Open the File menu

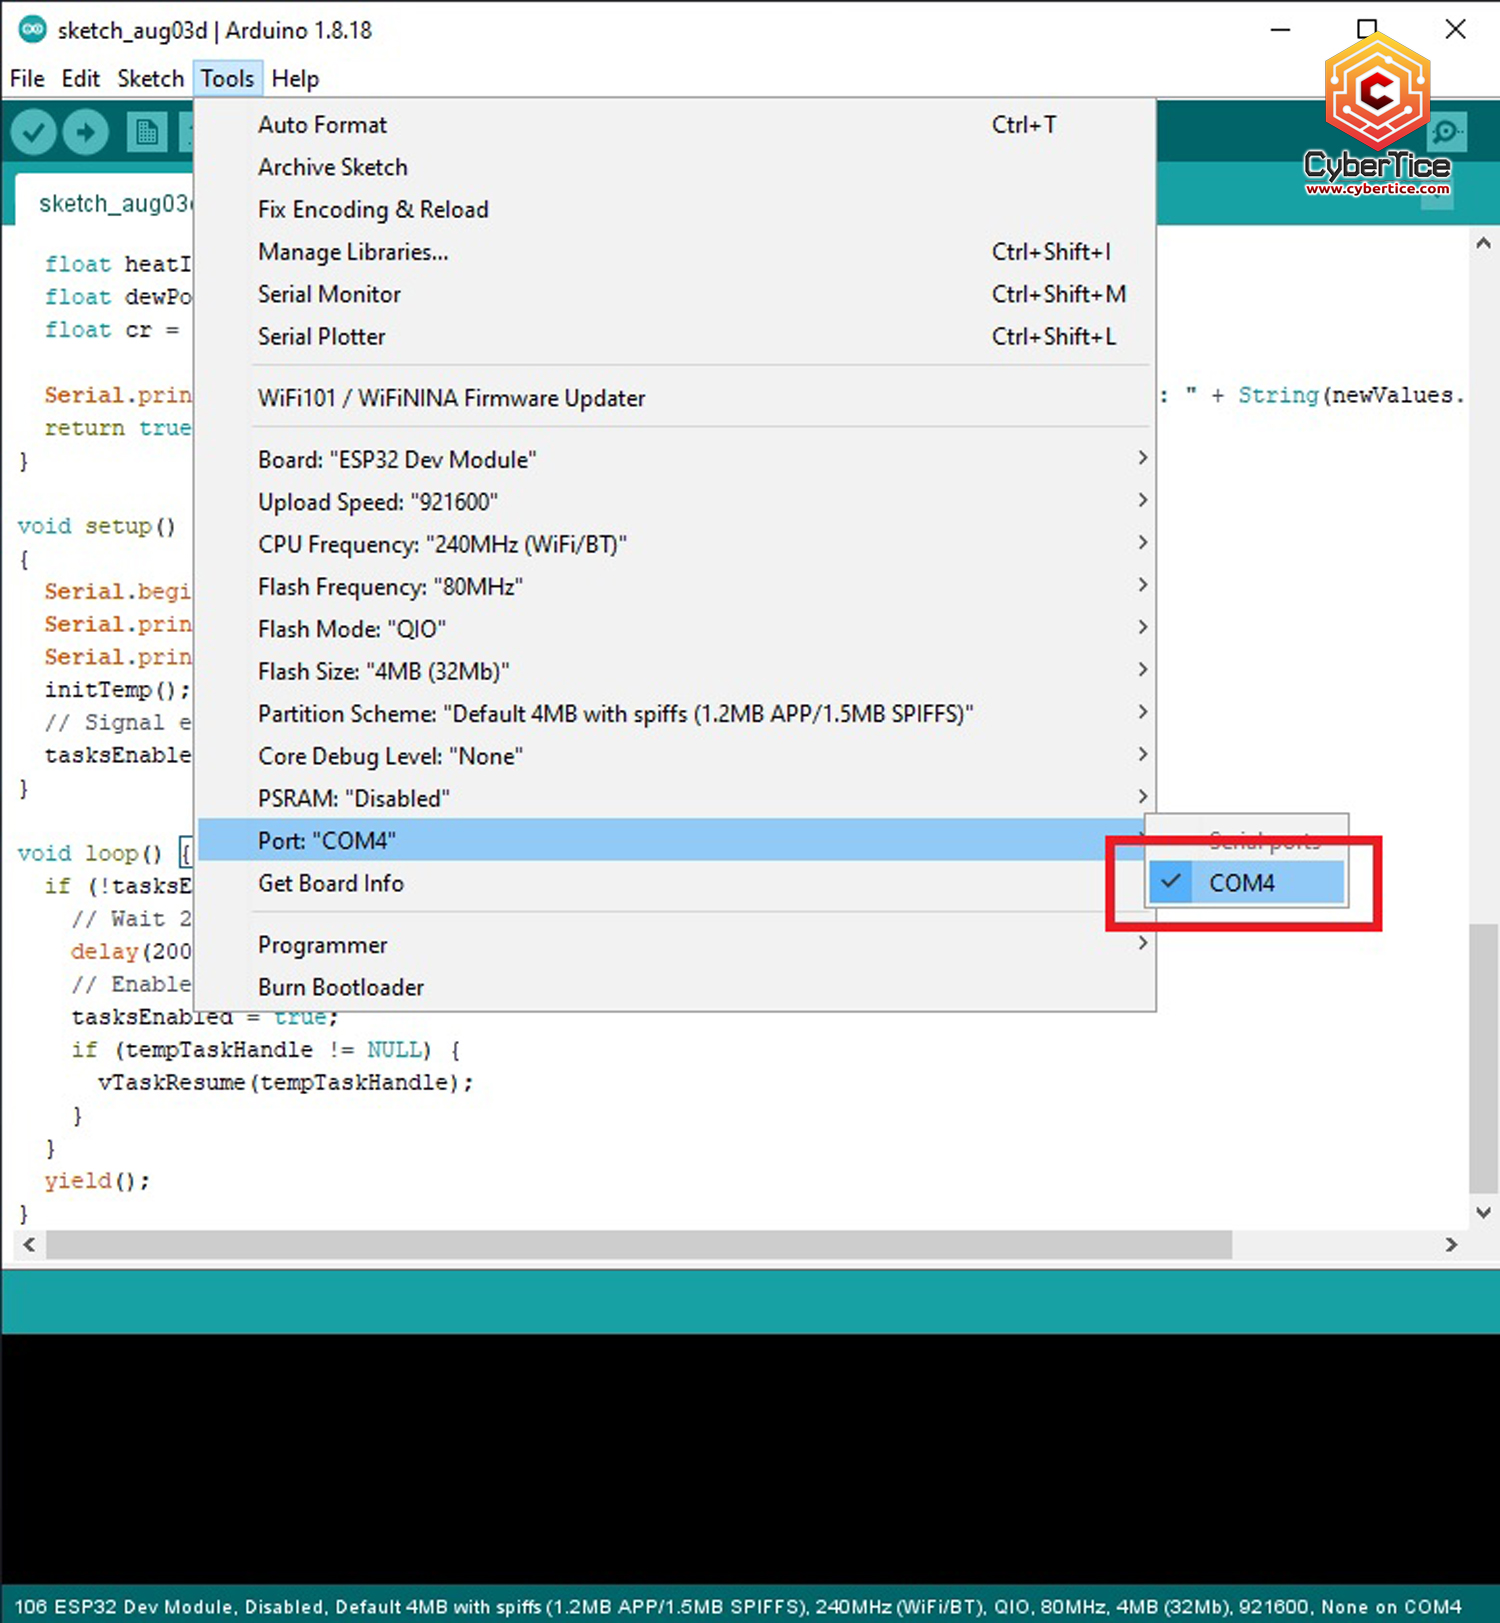(27, 79)
